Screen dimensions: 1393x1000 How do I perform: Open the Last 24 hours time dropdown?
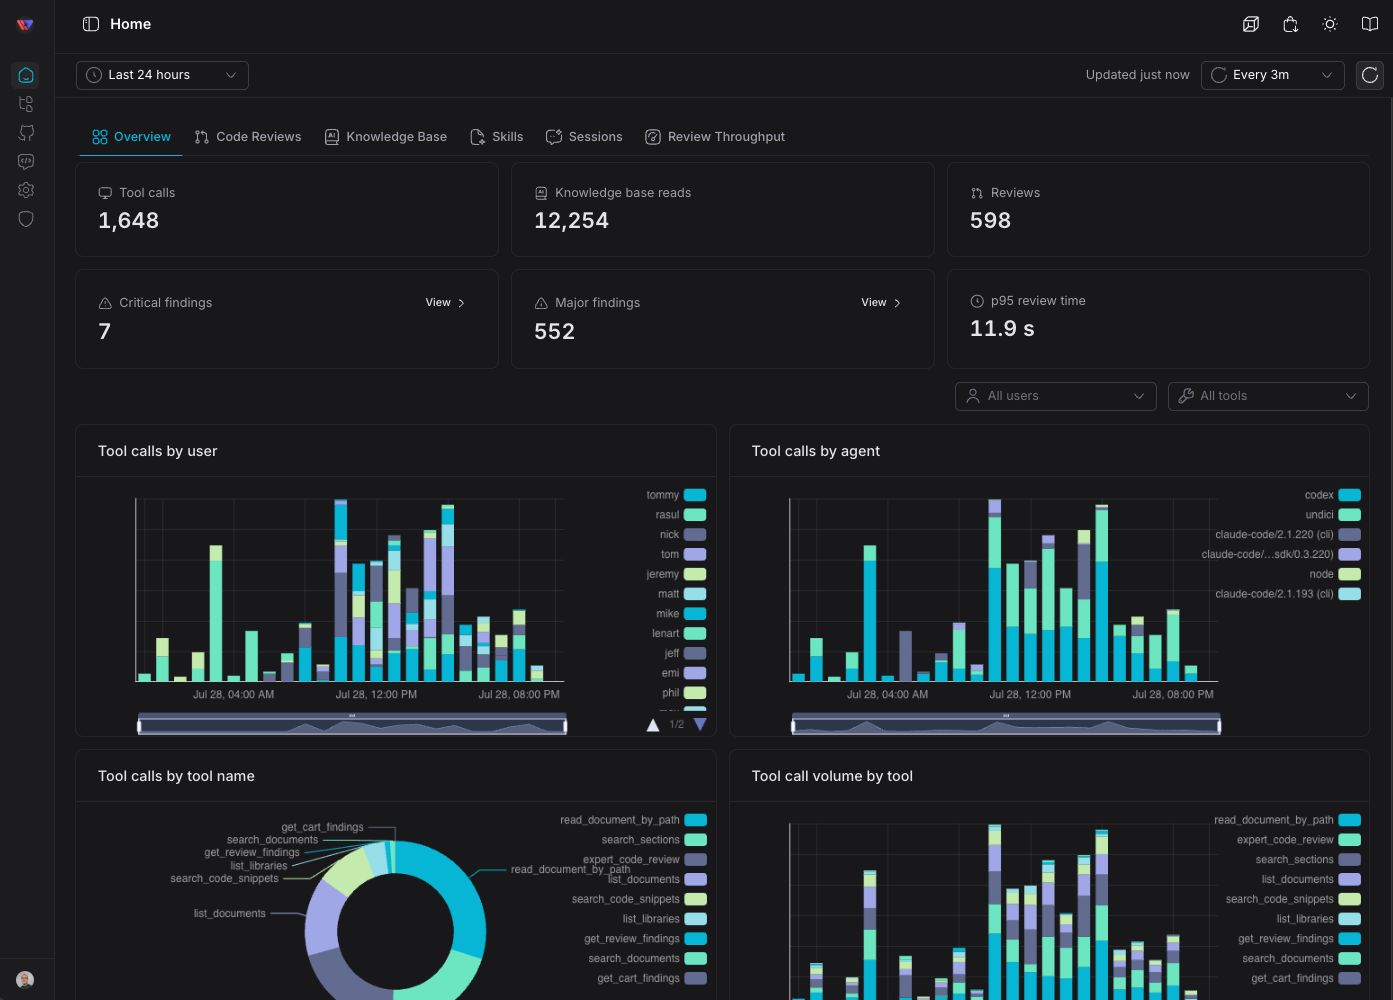click(162, 75)
